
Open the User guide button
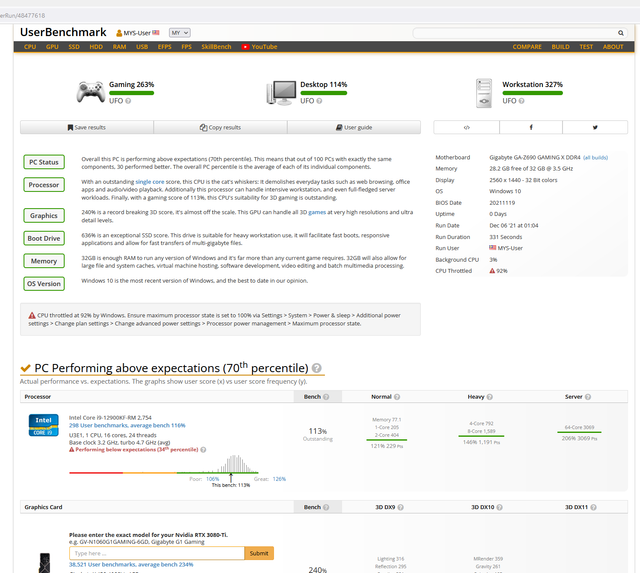click(x=354, y=127)
